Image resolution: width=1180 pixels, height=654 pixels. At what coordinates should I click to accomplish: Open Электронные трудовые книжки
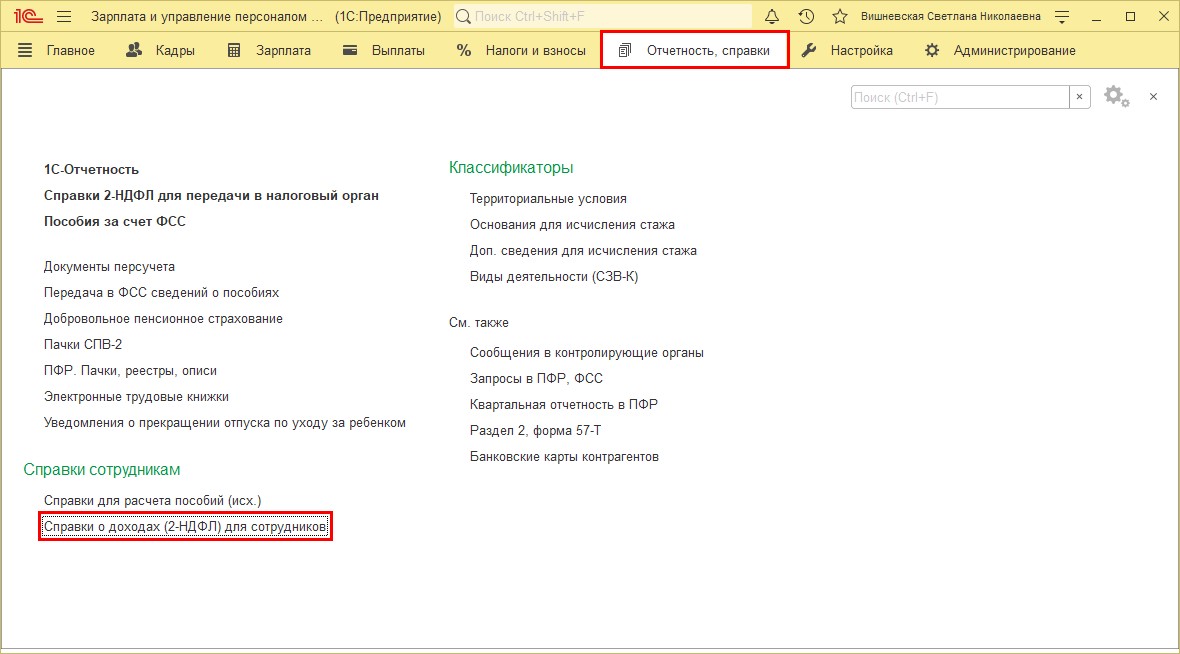[136, 397]
